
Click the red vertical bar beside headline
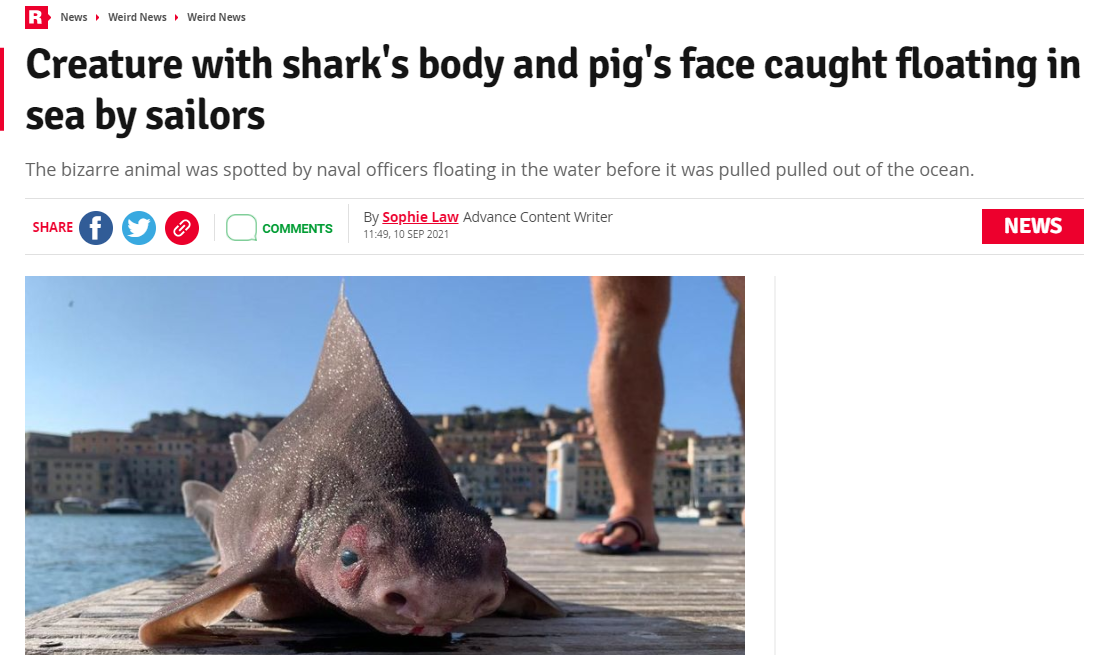(x=2, y=90)
